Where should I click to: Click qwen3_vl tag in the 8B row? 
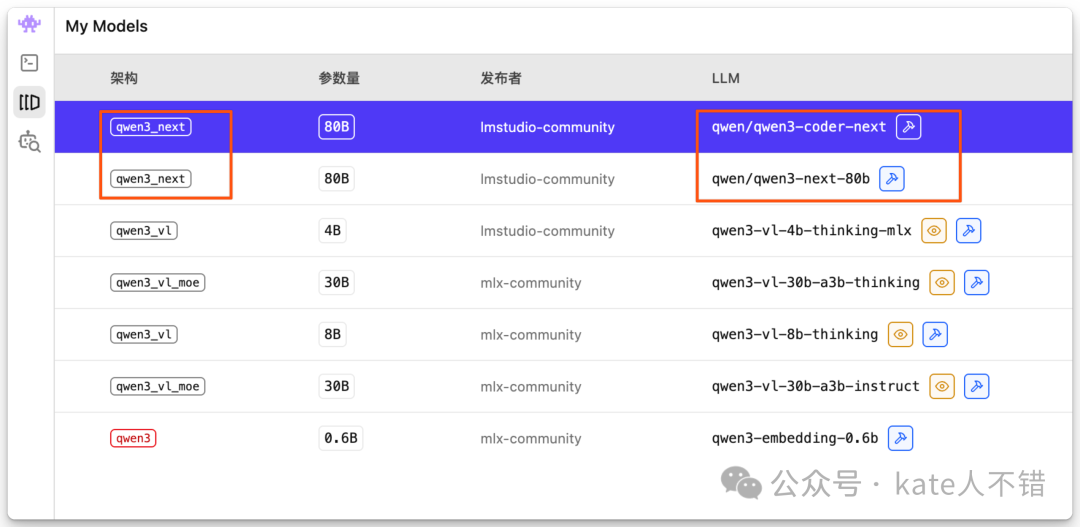point(144,335)
